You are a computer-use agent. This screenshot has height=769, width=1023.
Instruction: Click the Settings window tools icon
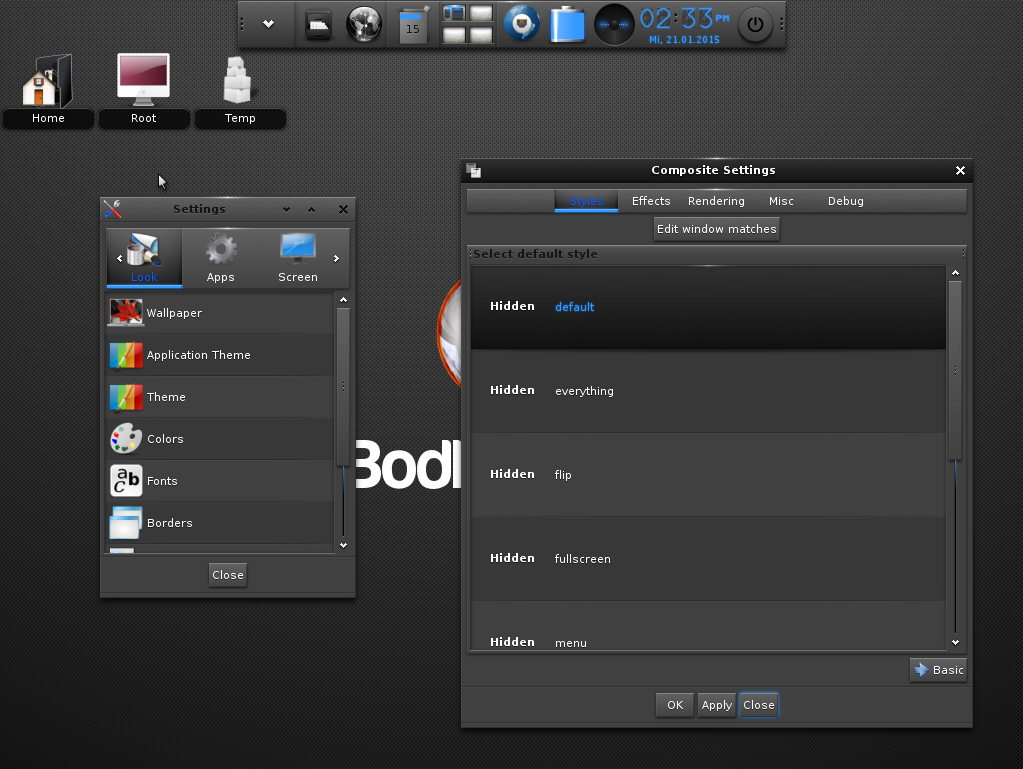(x=112, y=209)
